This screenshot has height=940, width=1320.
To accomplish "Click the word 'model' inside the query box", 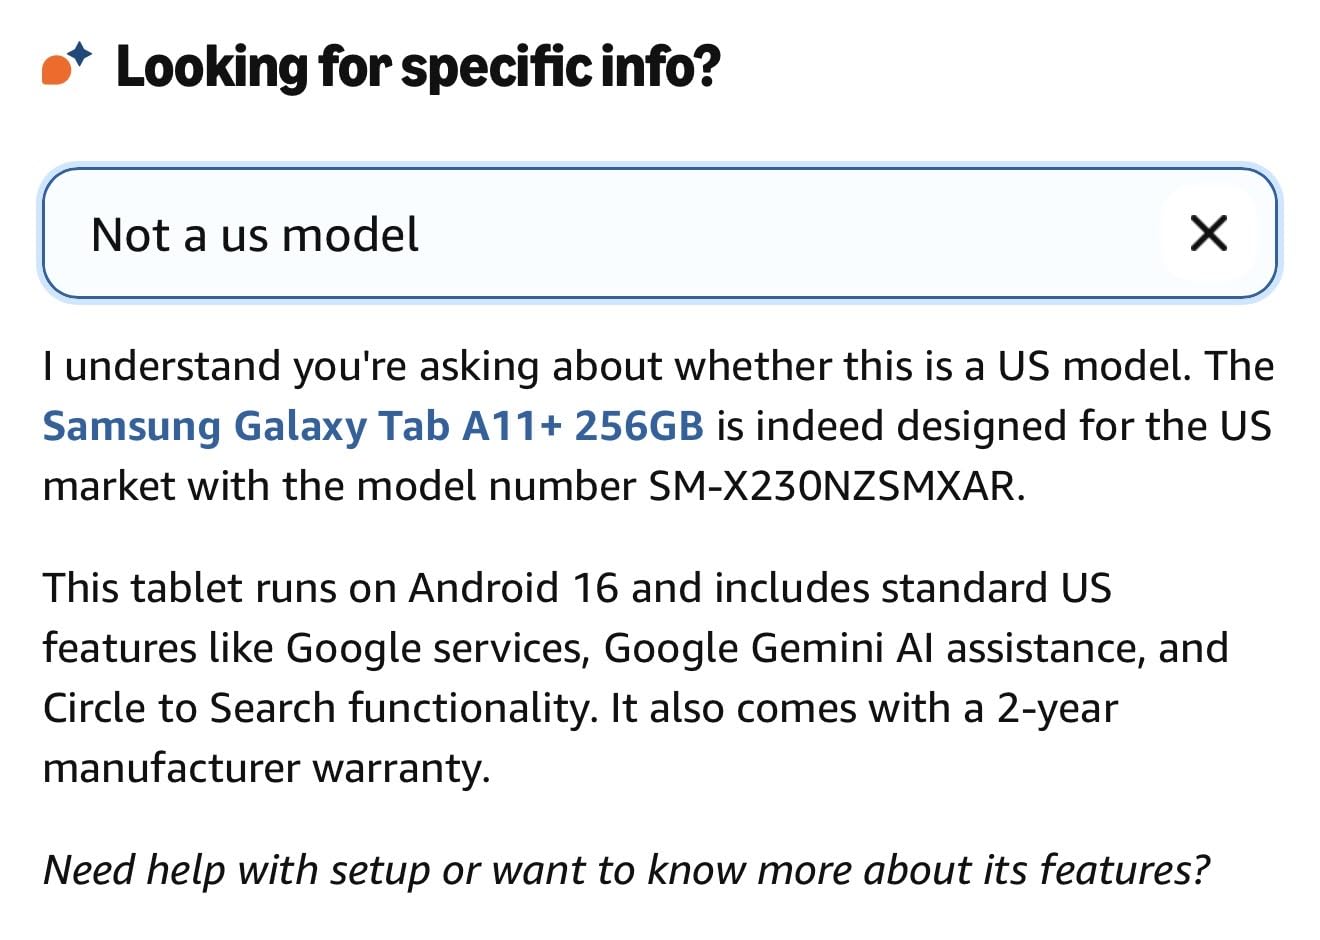I will (x=350, y=236).
